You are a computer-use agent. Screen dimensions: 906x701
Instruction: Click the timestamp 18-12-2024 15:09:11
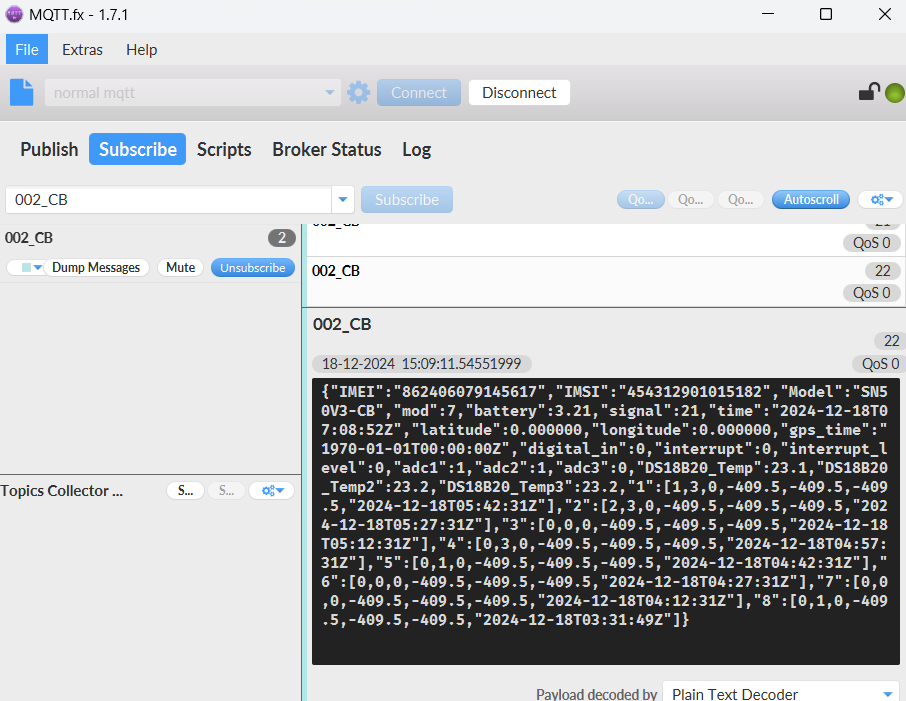coord(421,364)
